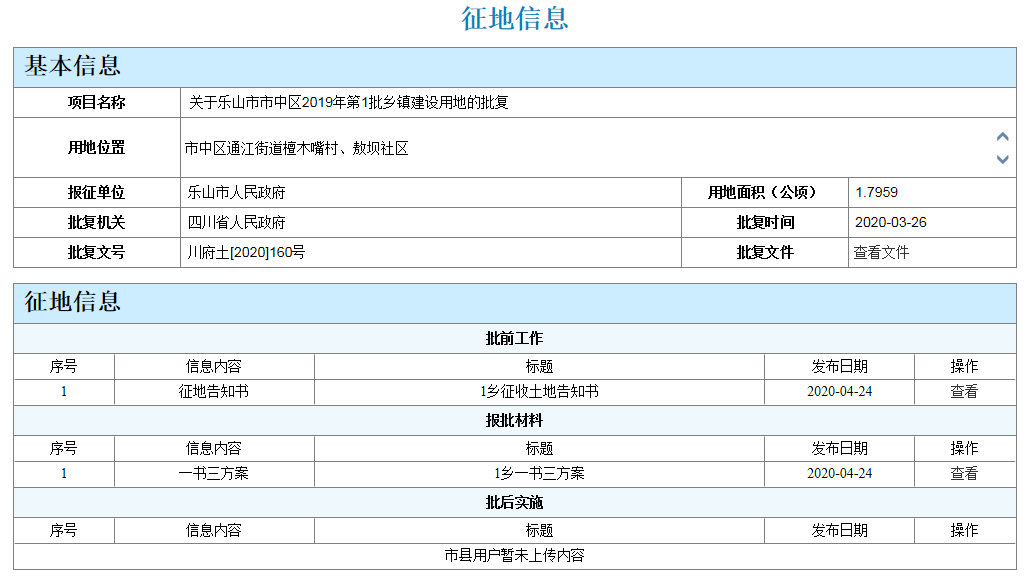Select the 四川省人民政府 value
The width and height of the screenshot is (1027, 587).
[236, 223]
